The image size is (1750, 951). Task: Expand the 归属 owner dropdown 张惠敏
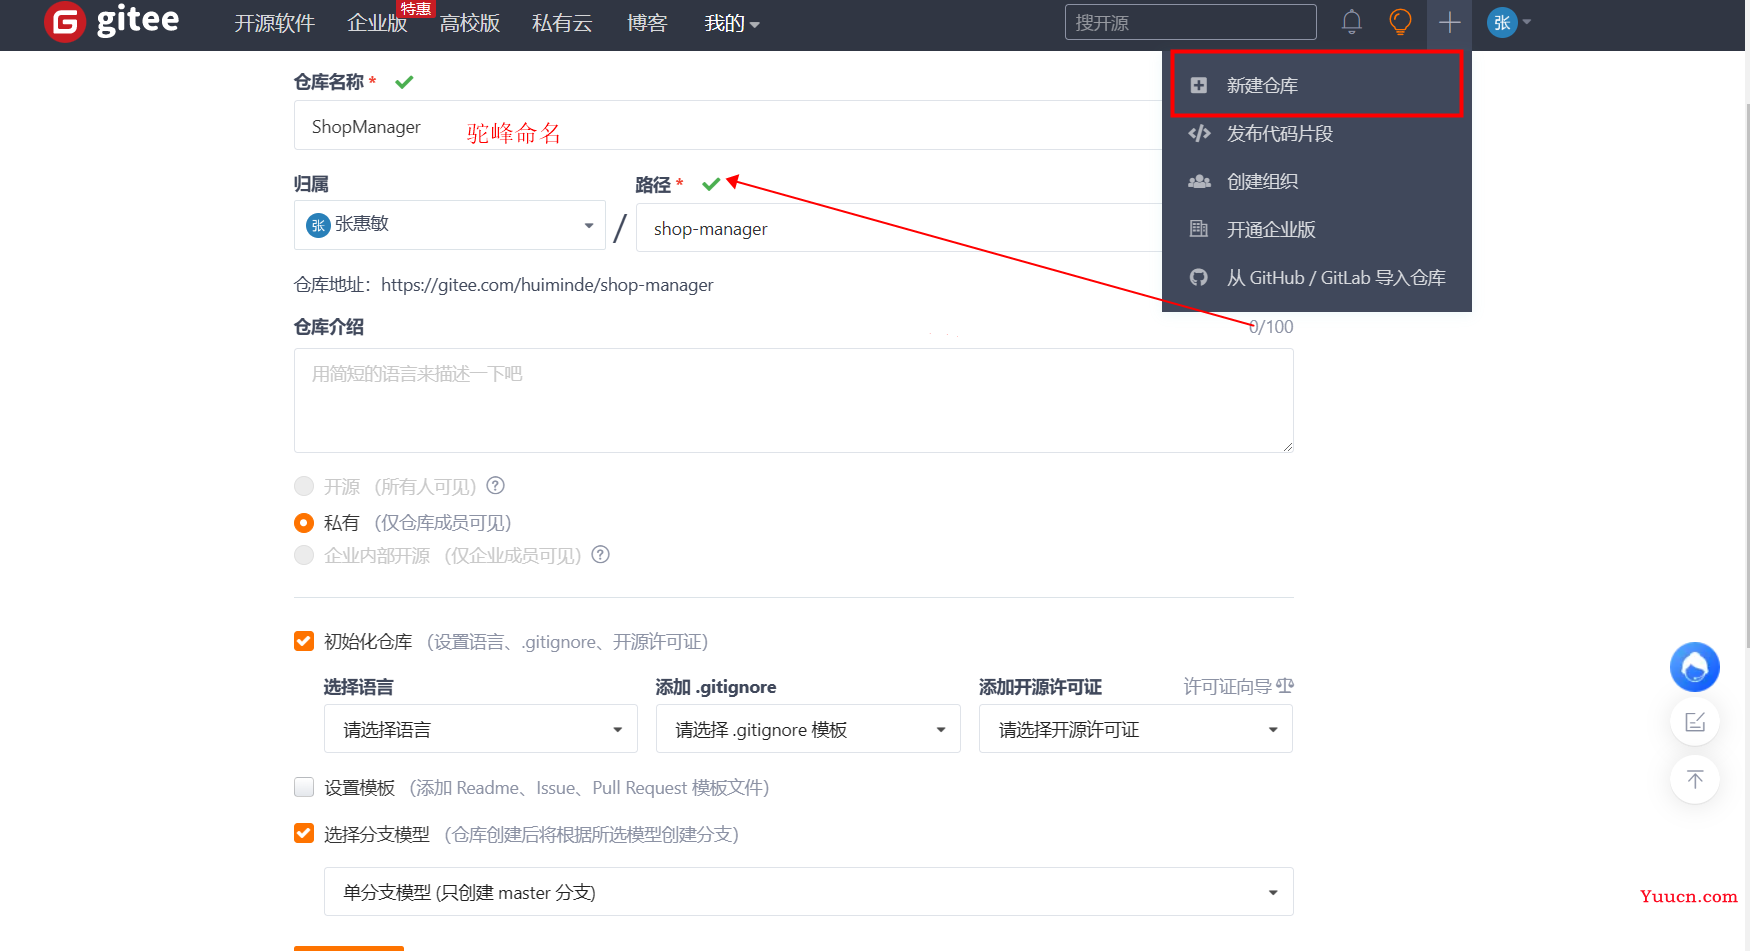450,225
